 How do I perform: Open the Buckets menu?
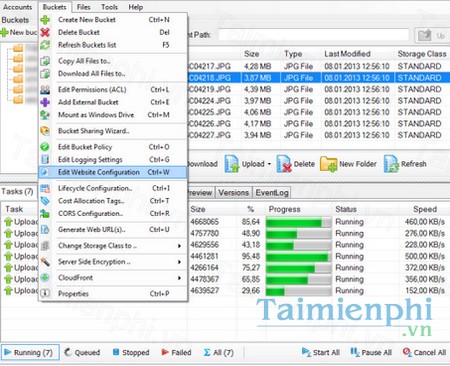point(54,7)
